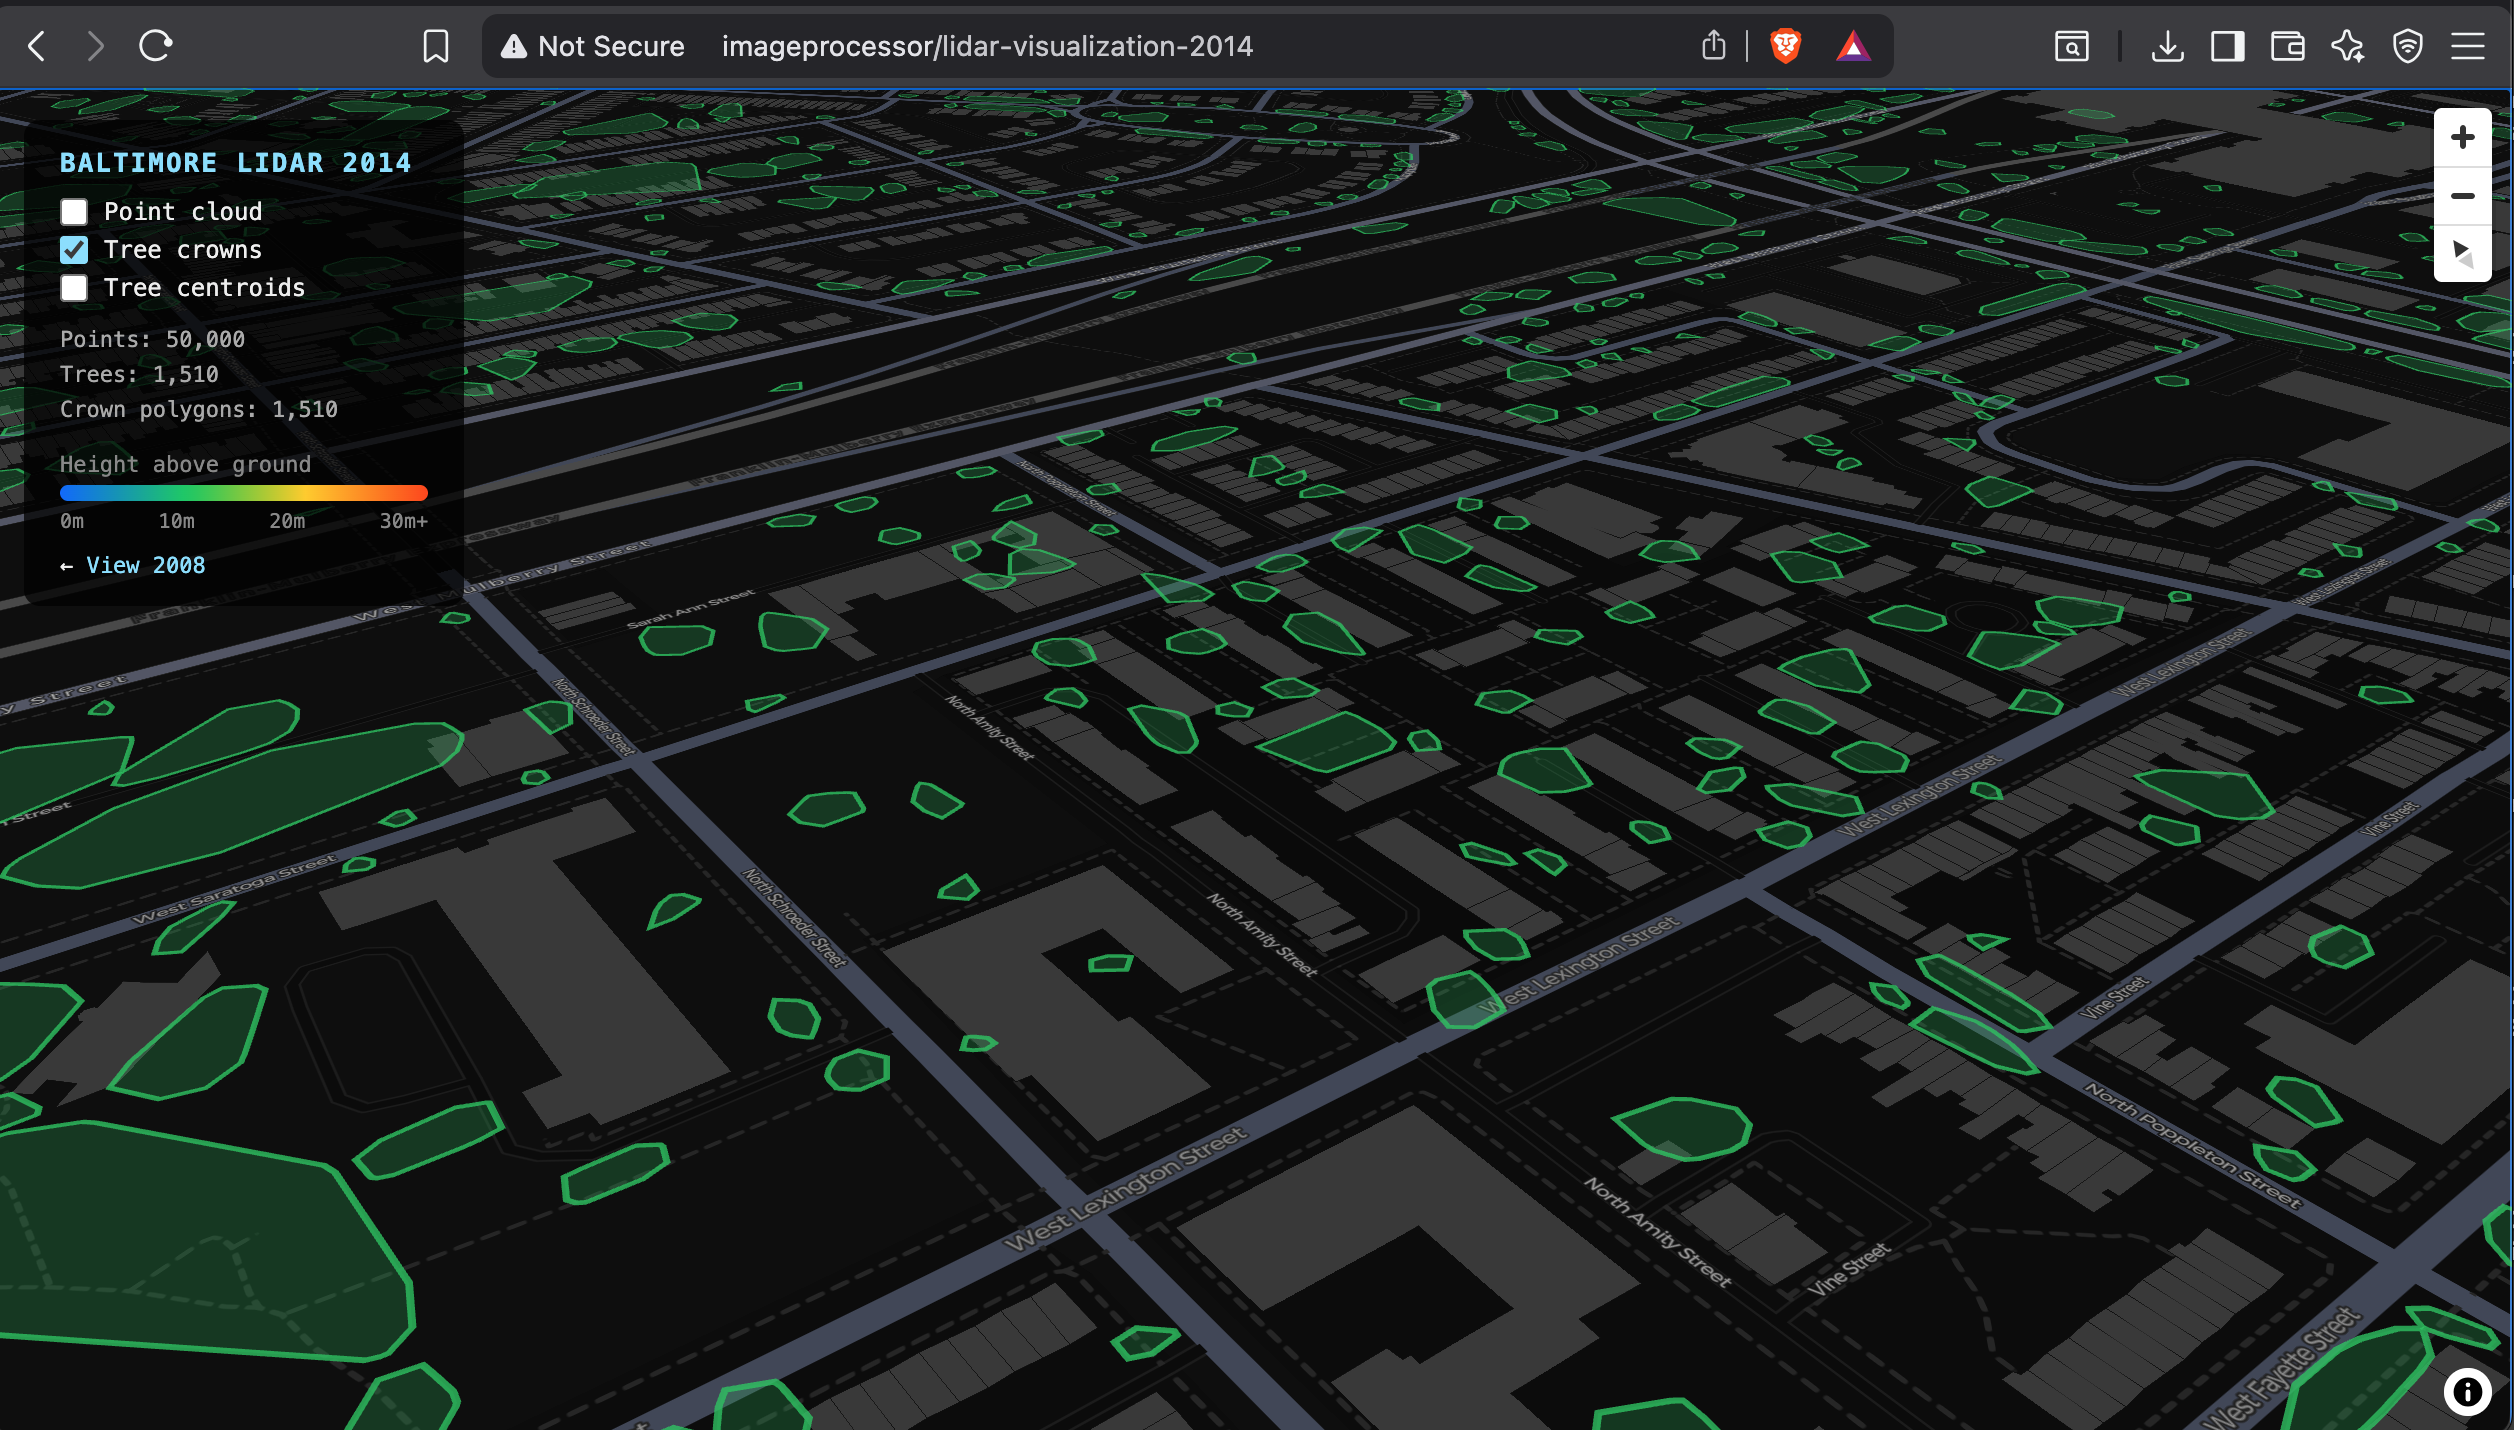Image resolution: width=2514 pixels, height=1430 pixels.
Task: Click the extensions sparkle icon
Action: (2348, 46)
